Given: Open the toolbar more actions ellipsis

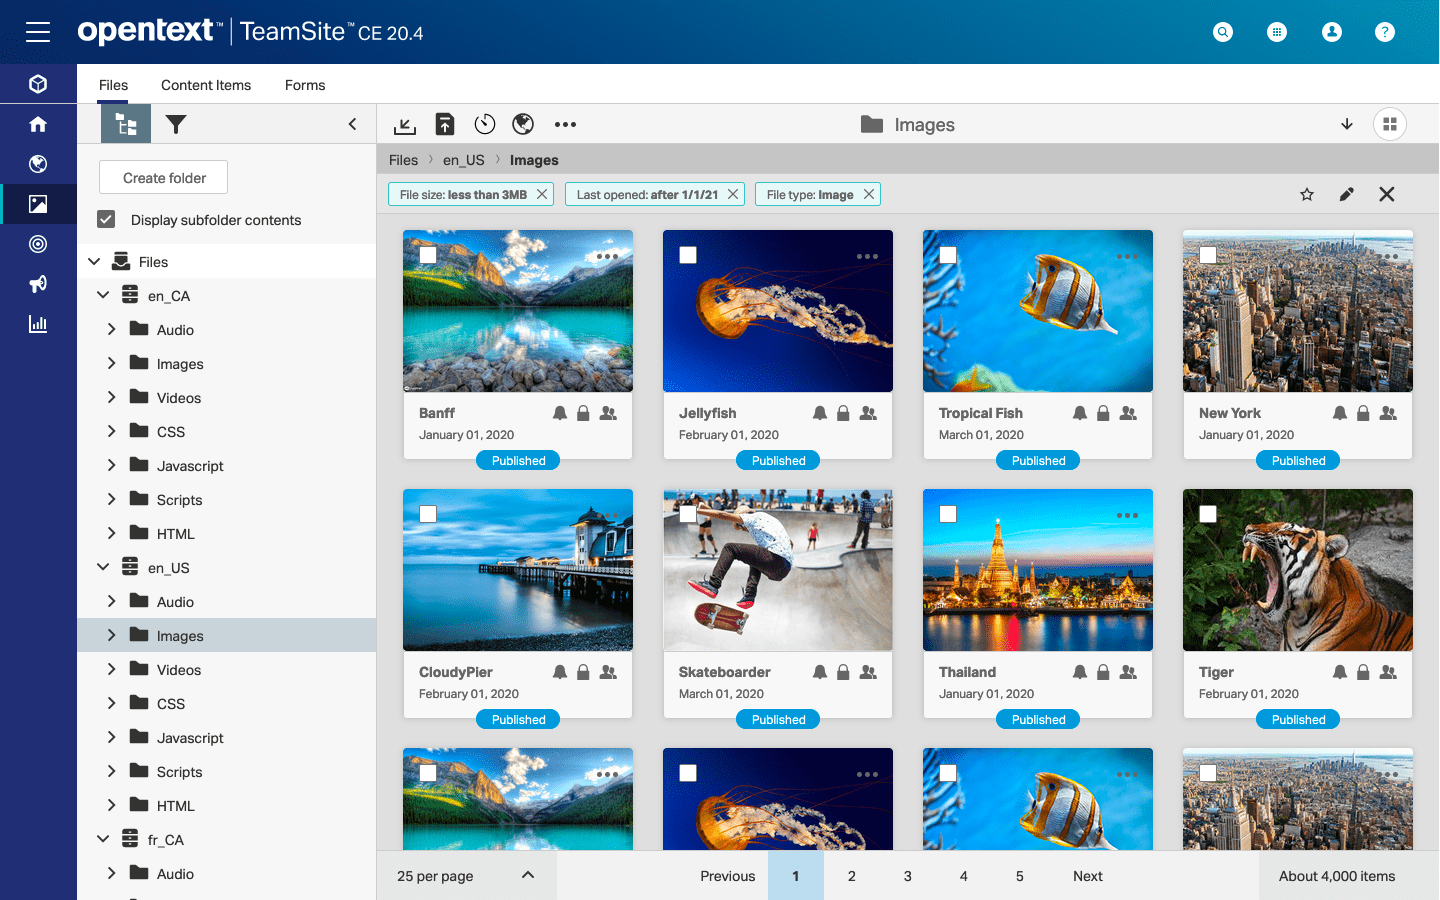Looking at the screenshot, I should pyautogui.click(x=565, y=124).
